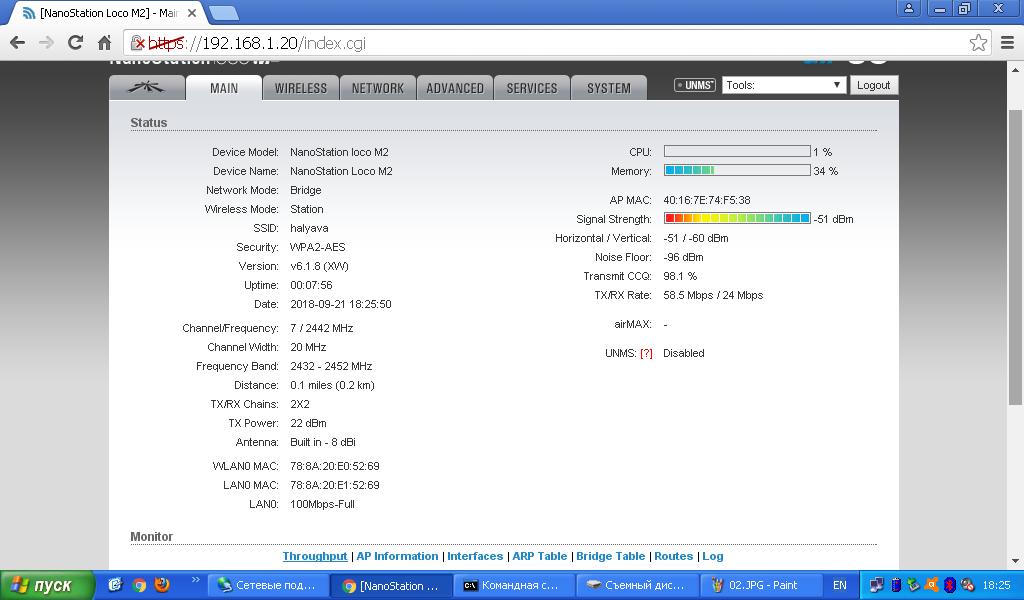Image resolution: width=1024 pixels, height=600 pixels.
Task: Click the EN language indicator
Action: point(840,585)
